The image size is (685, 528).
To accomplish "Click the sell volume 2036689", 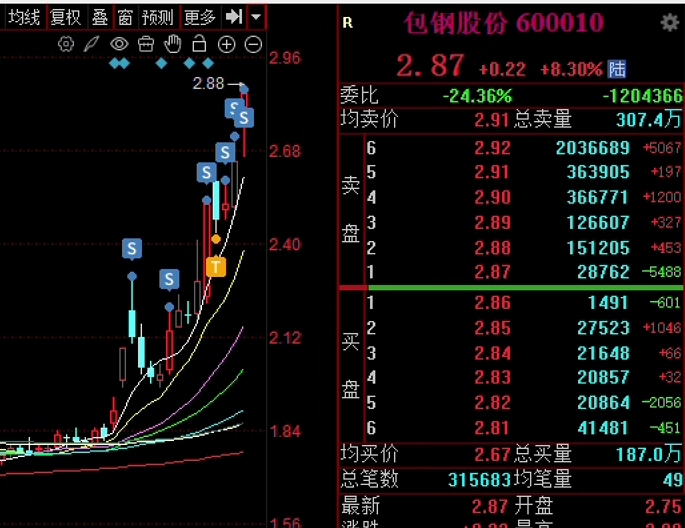I will 593,148.
